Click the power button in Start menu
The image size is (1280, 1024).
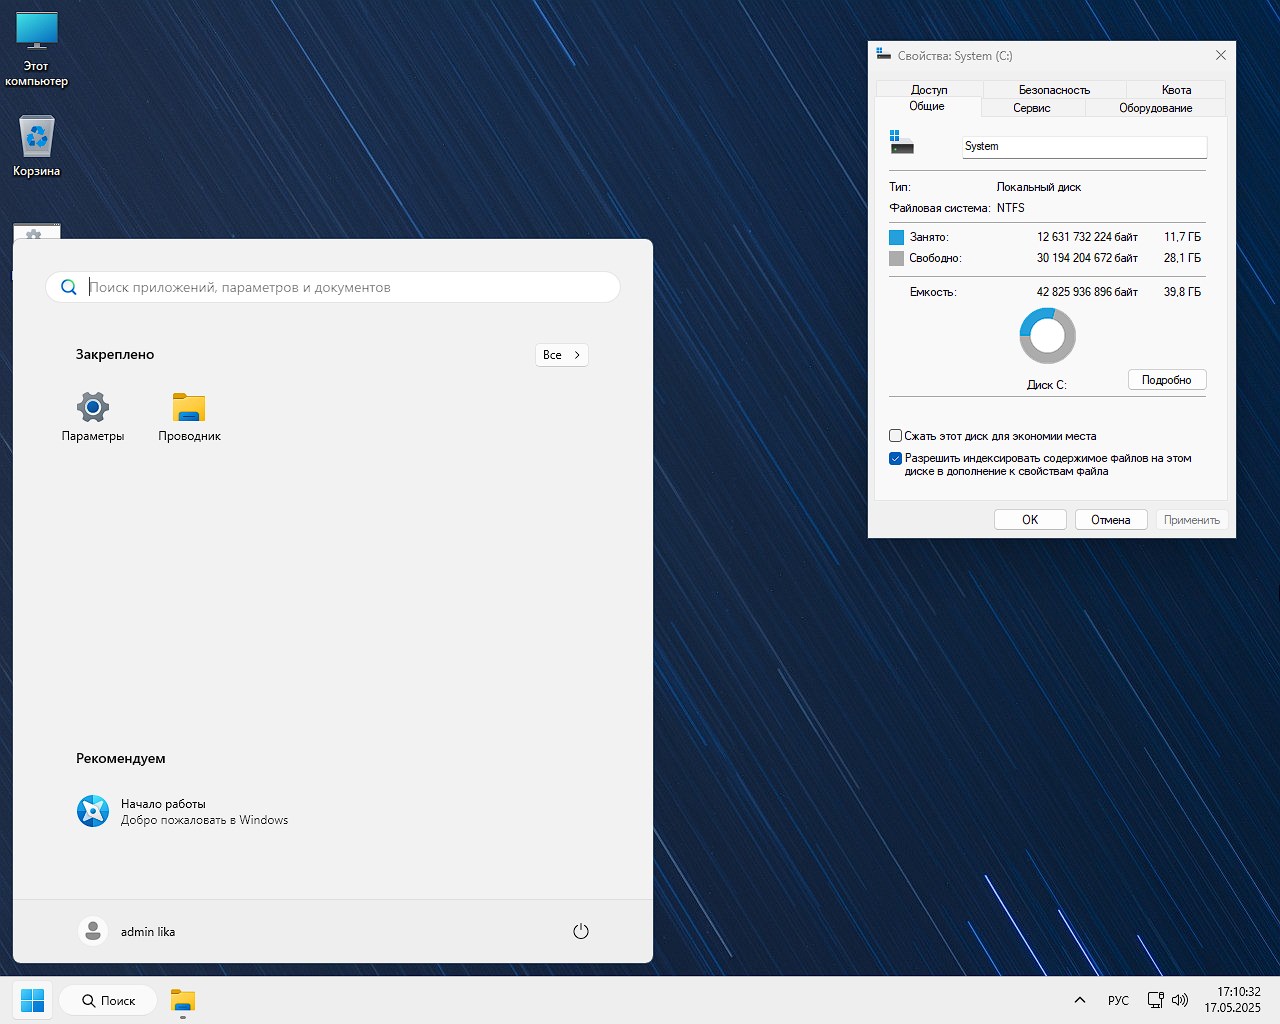pyautogui.click(x=581, y=931)
